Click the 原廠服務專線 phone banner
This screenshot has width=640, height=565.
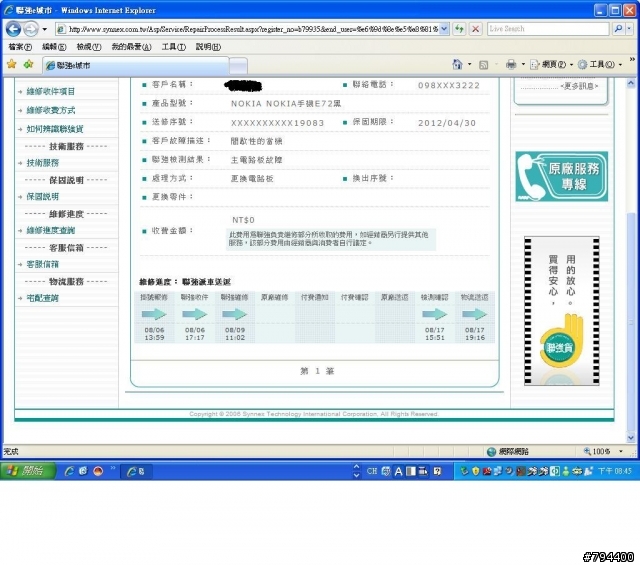[562, 176]
